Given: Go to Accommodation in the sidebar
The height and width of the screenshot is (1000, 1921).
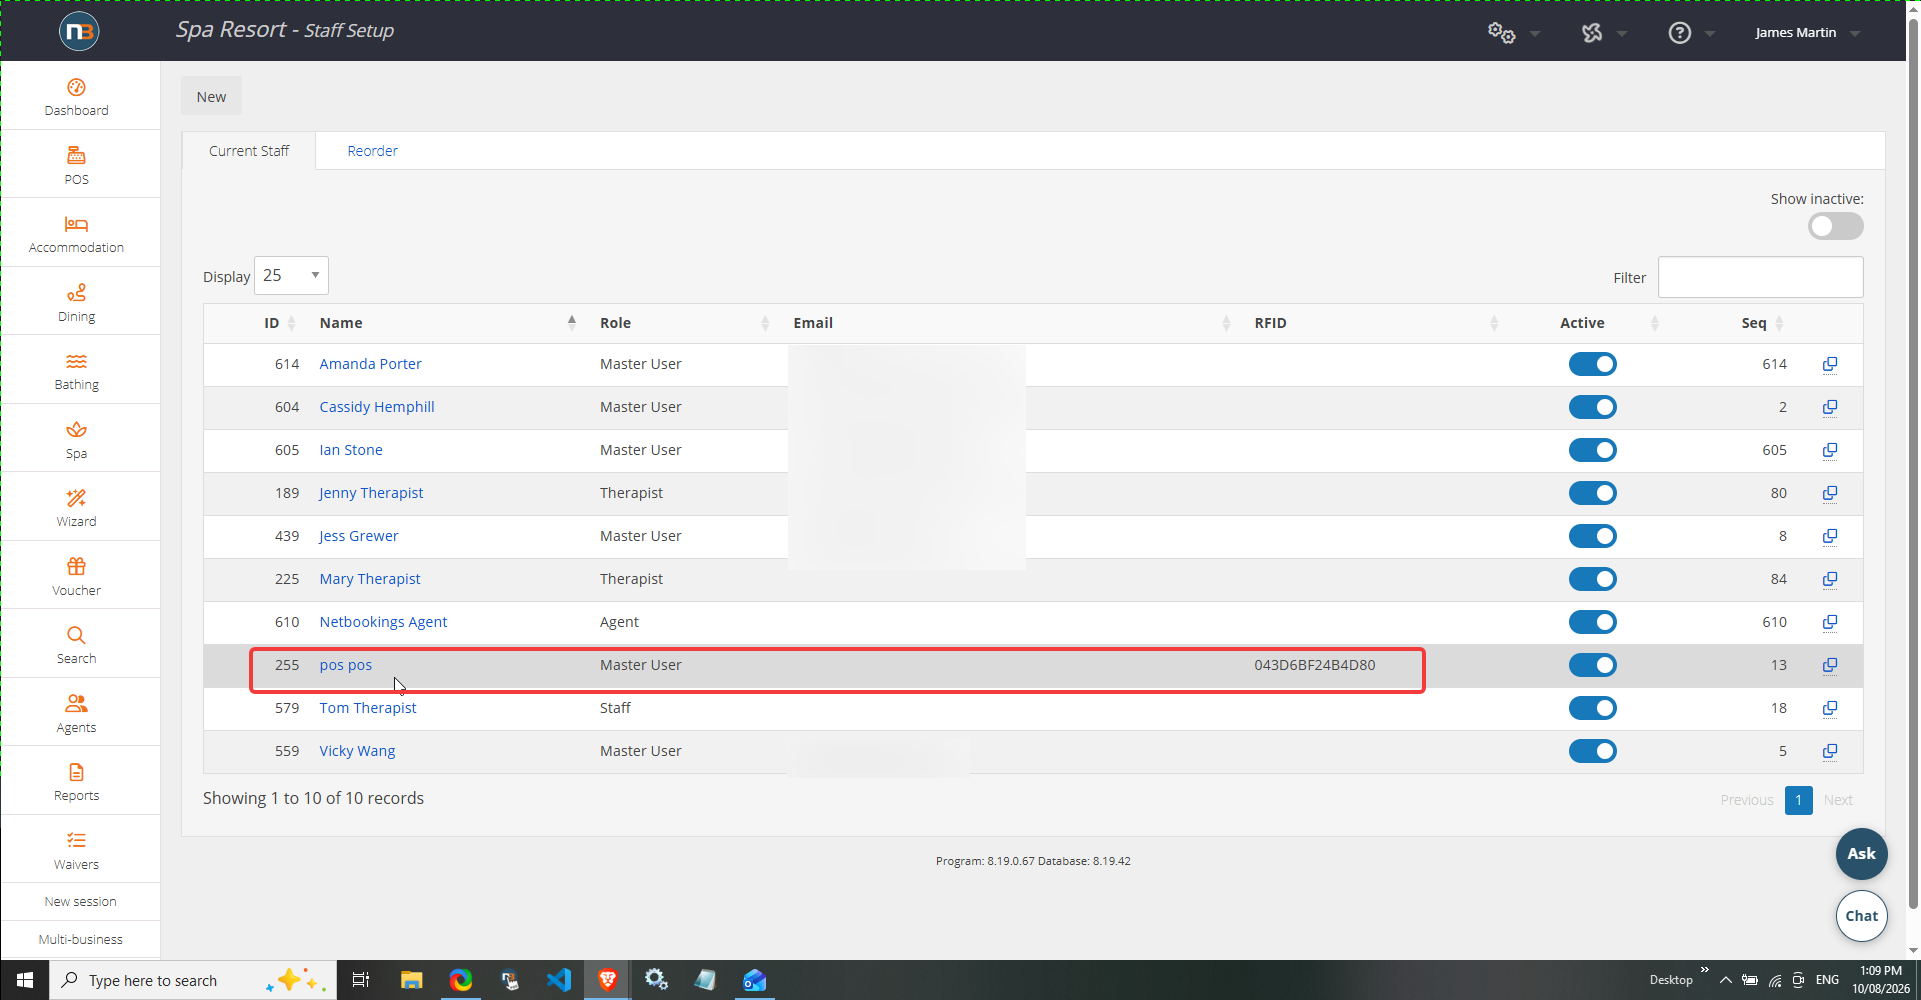Looking at the screenshot, I should (x=77, y=234).
